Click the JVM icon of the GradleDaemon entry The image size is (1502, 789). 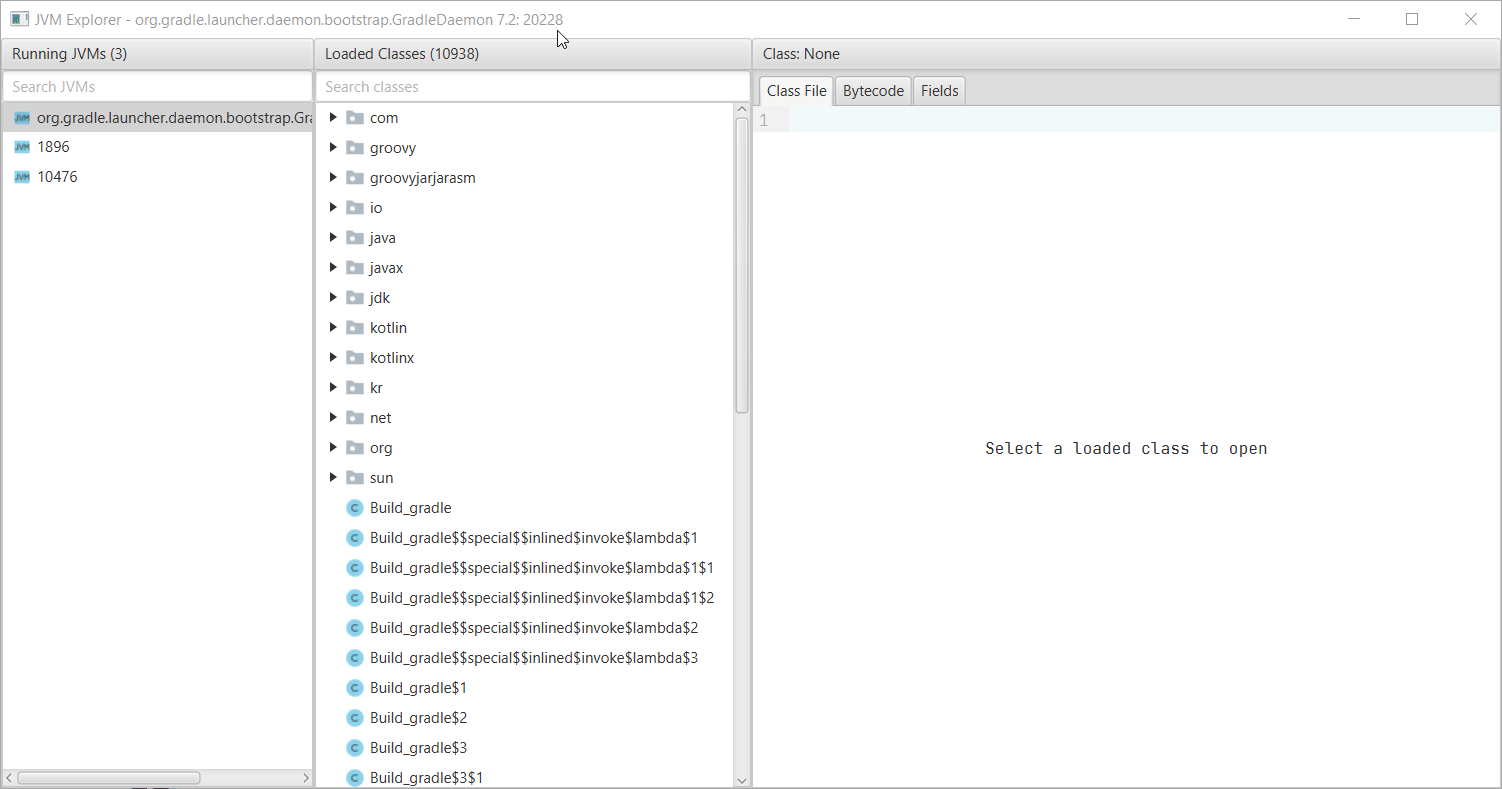[22, 118]
